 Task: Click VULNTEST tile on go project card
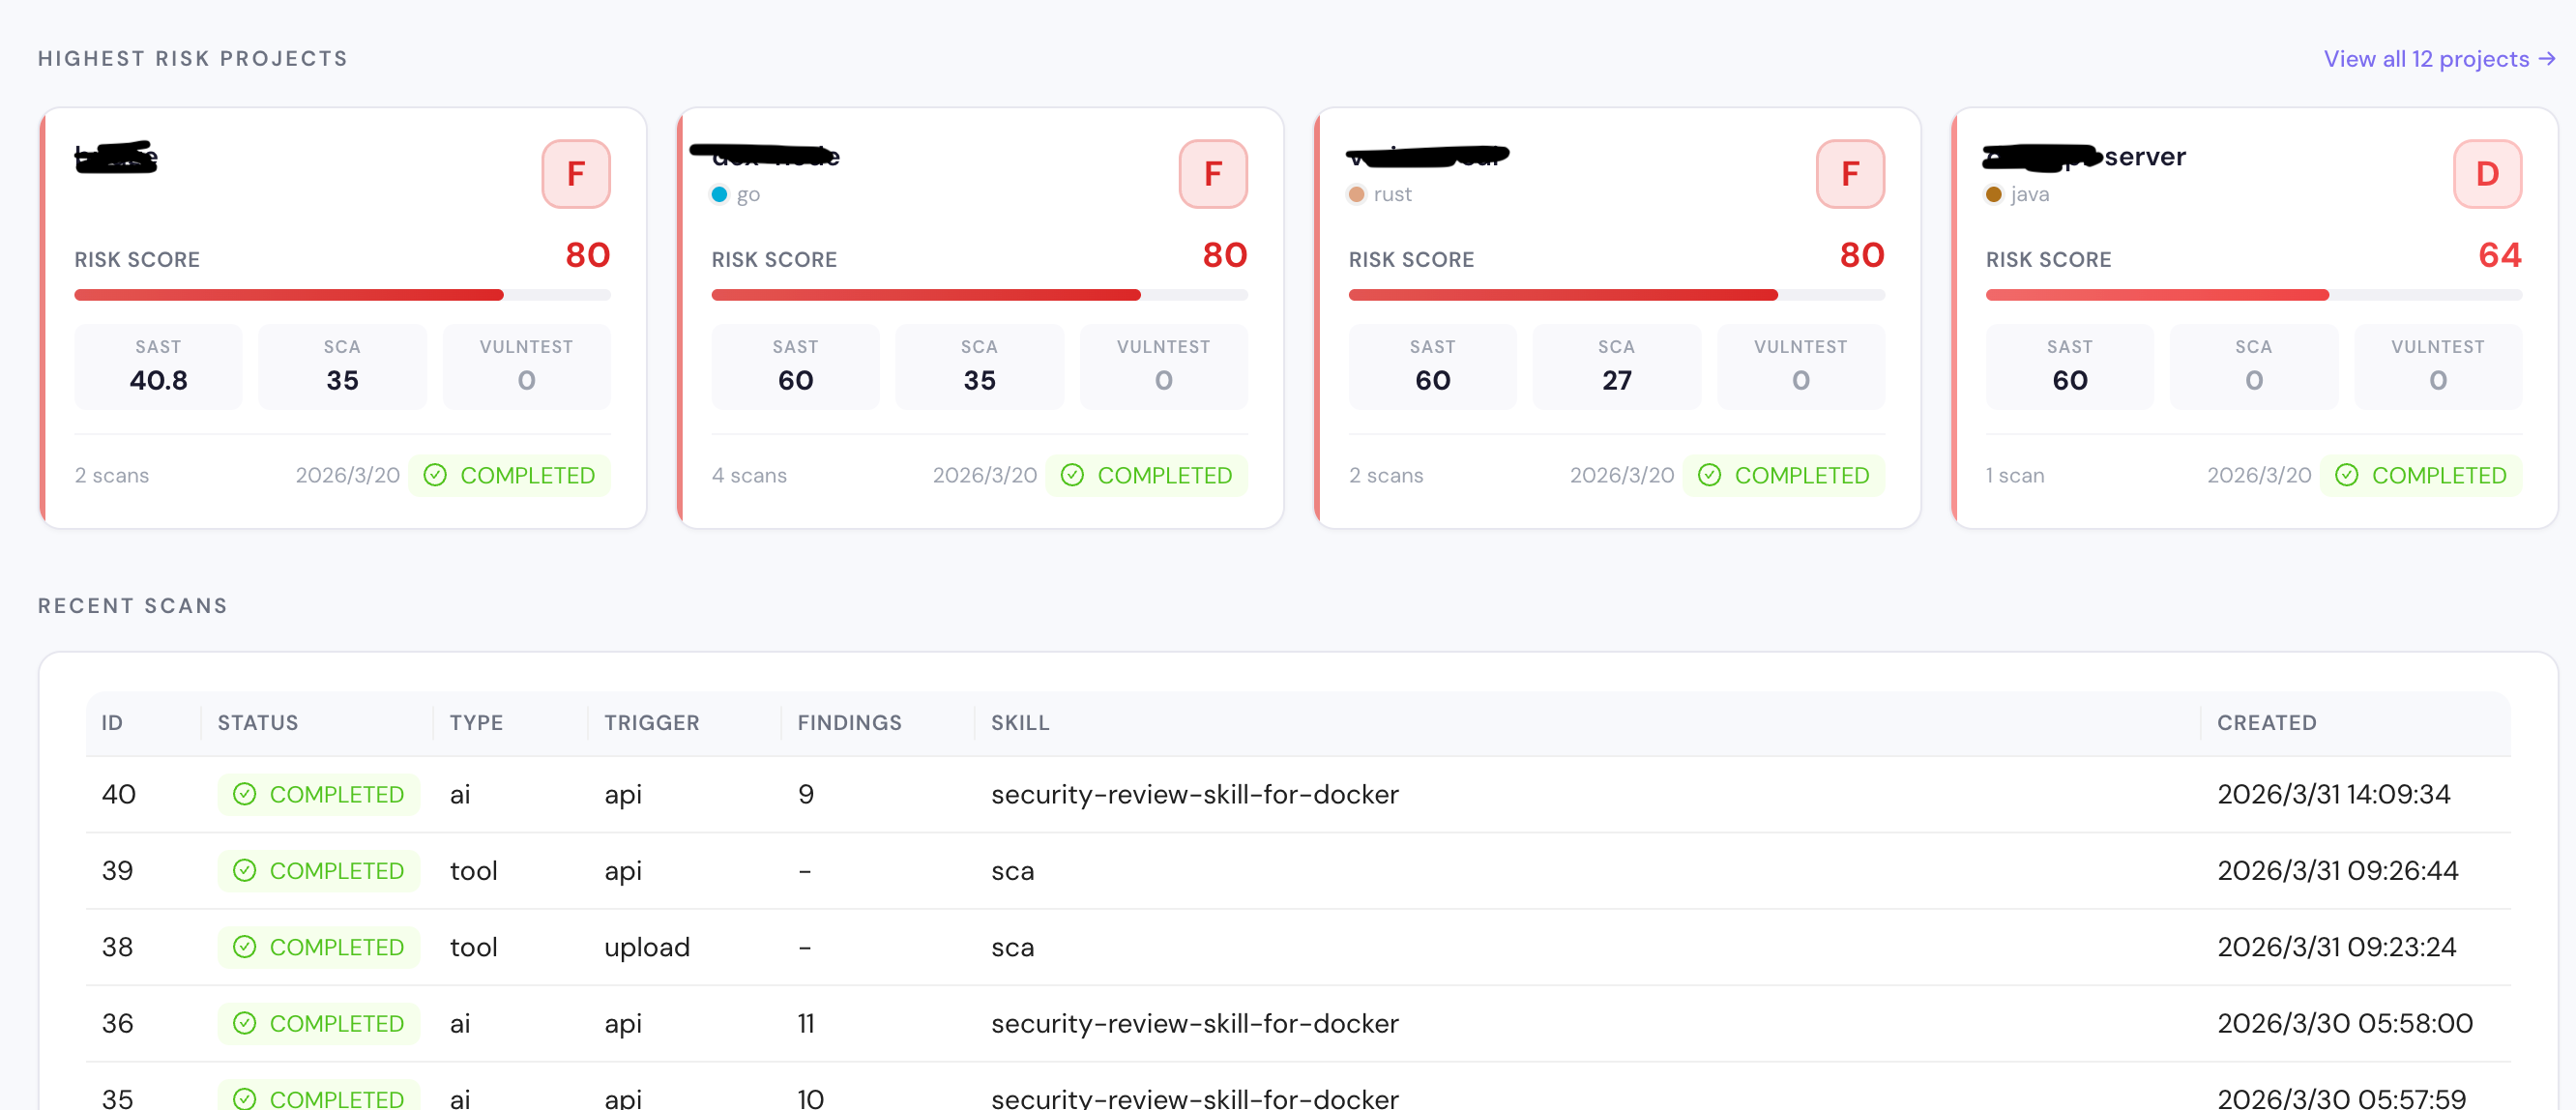[x=1163, y=366]
